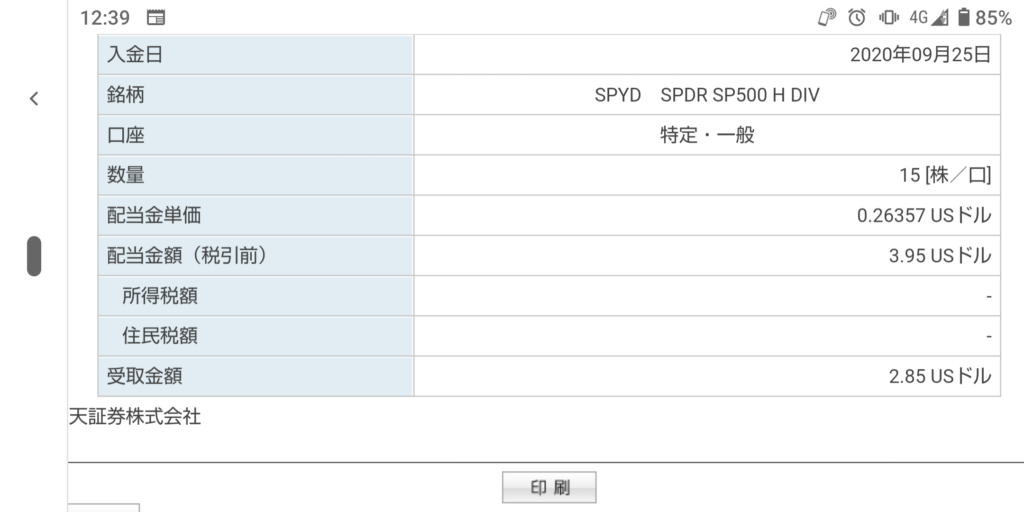This screenshot has height=512, width=1024.
Task: Tap the 12:39 clock display
Action: tap(105, 18)
